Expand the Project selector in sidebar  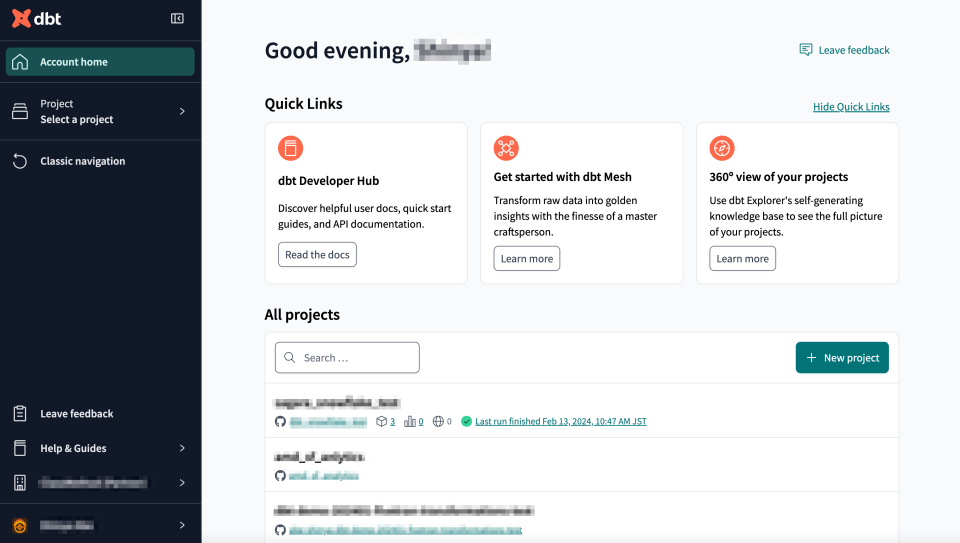pos(100,111)
